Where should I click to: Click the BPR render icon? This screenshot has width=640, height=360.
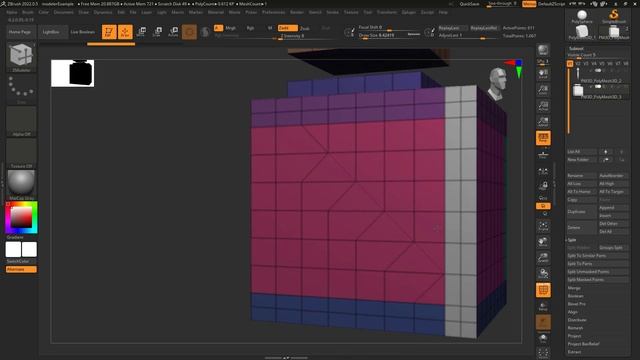tap(543, 50)
